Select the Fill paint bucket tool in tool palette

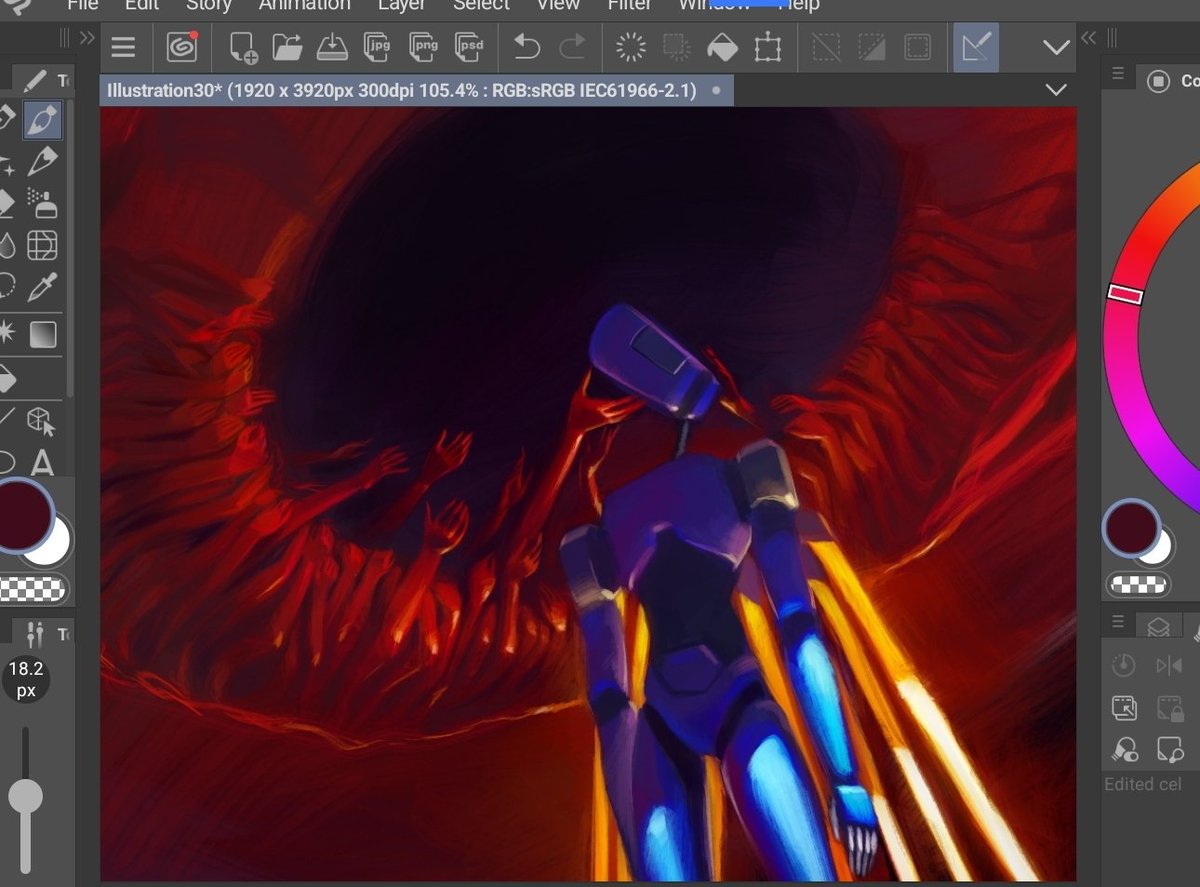pyautogui.click(x=6, y=379)
